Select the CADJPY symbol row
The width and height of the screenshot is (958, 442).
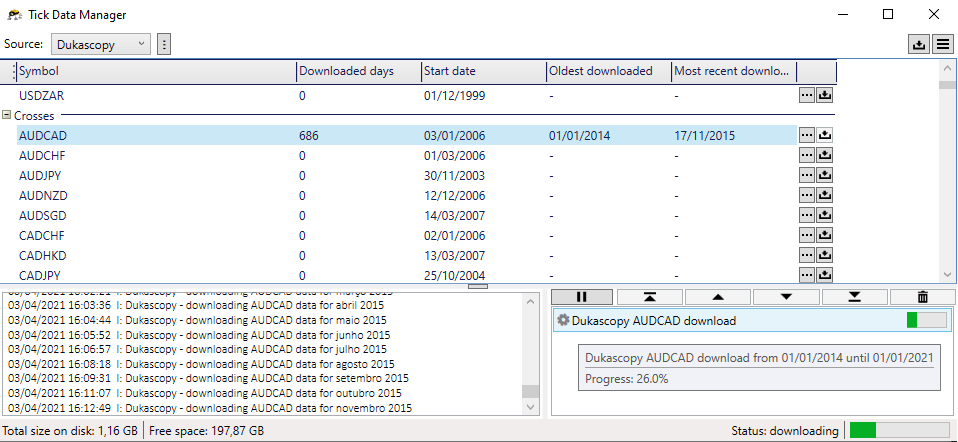pyautogui.click(x=406, y=274)
